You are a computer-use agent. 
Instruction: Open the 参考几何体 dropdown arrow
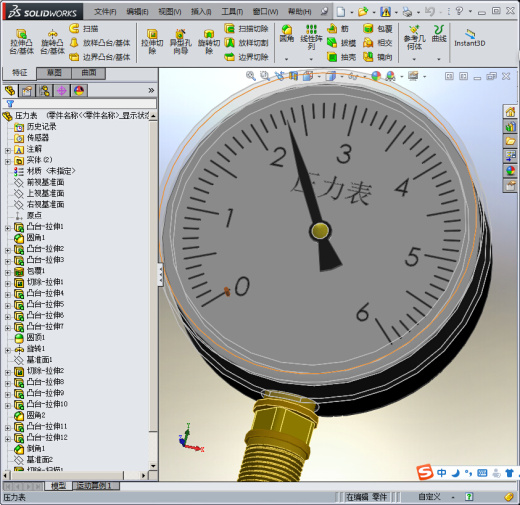[x=414, y=59]
